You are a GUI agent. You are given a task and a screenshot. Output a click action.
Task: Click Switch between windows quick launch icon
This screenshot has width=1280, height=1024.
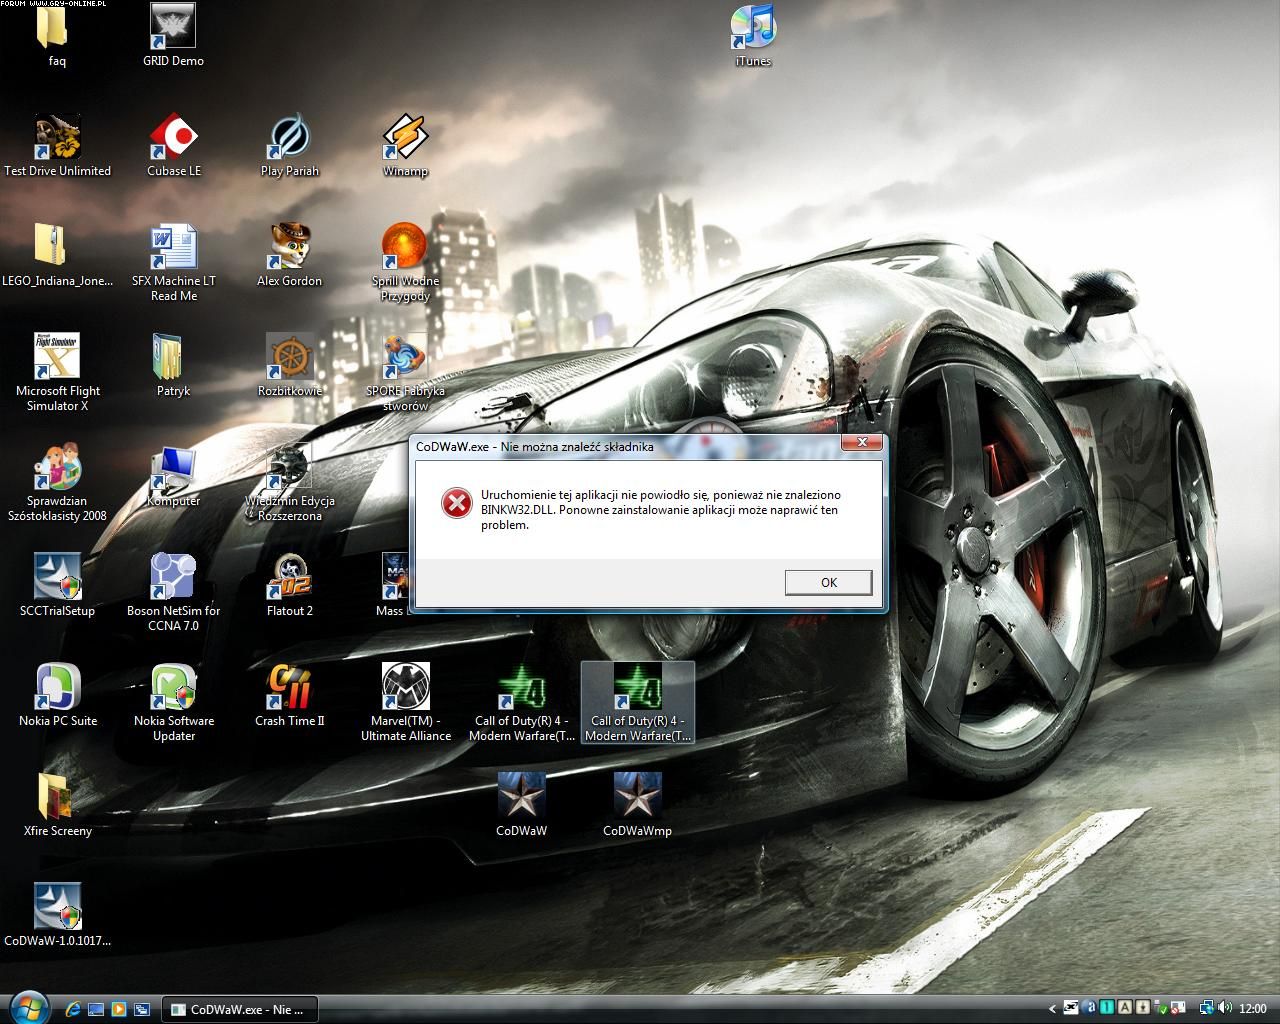[142, 1009]
